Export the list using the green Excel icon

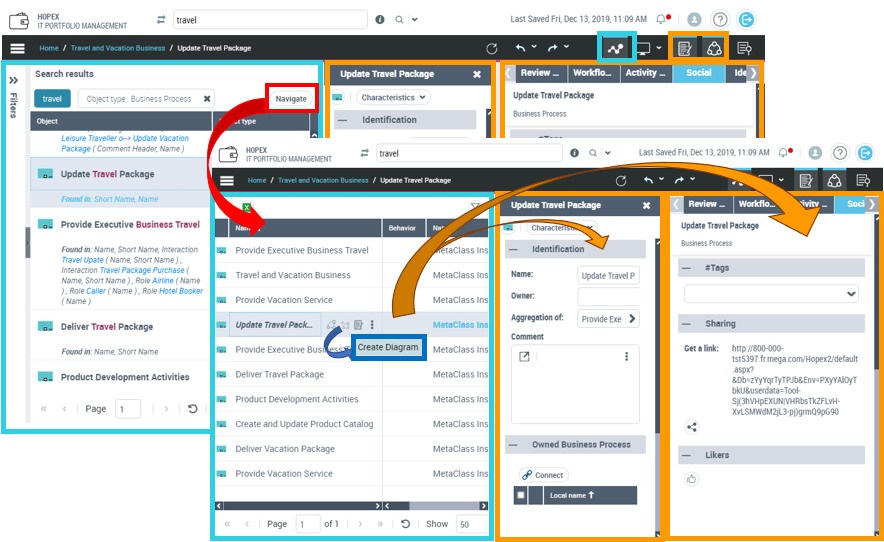243,208
